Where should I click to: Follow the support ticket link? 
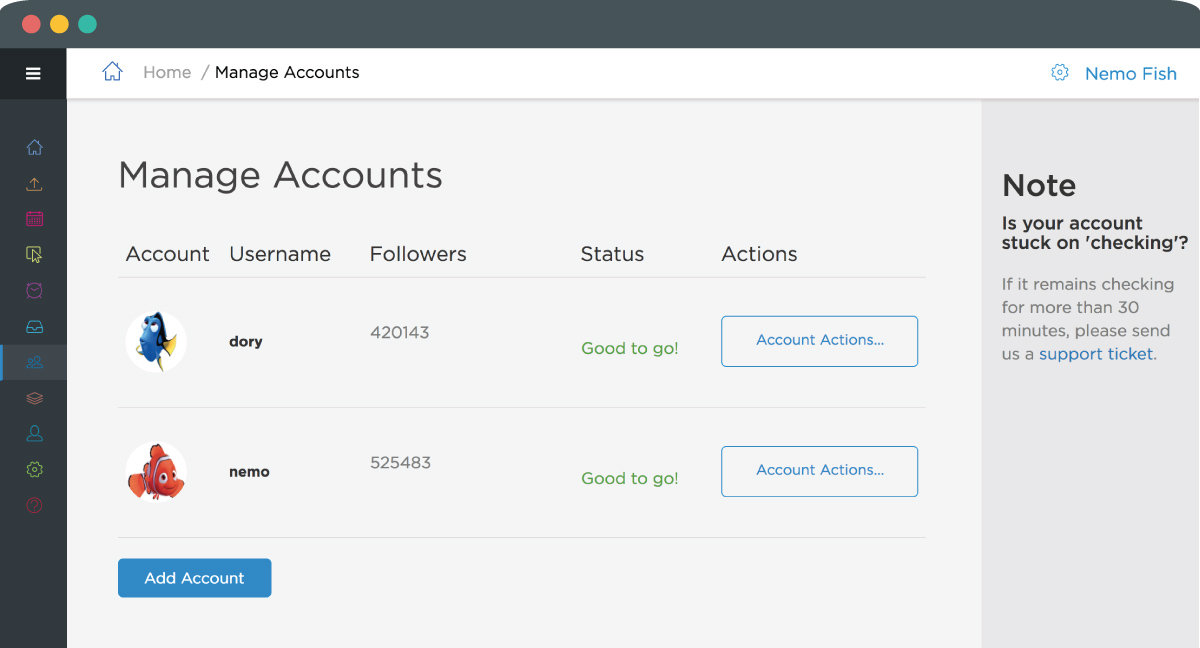click(x=1096, y=354)
